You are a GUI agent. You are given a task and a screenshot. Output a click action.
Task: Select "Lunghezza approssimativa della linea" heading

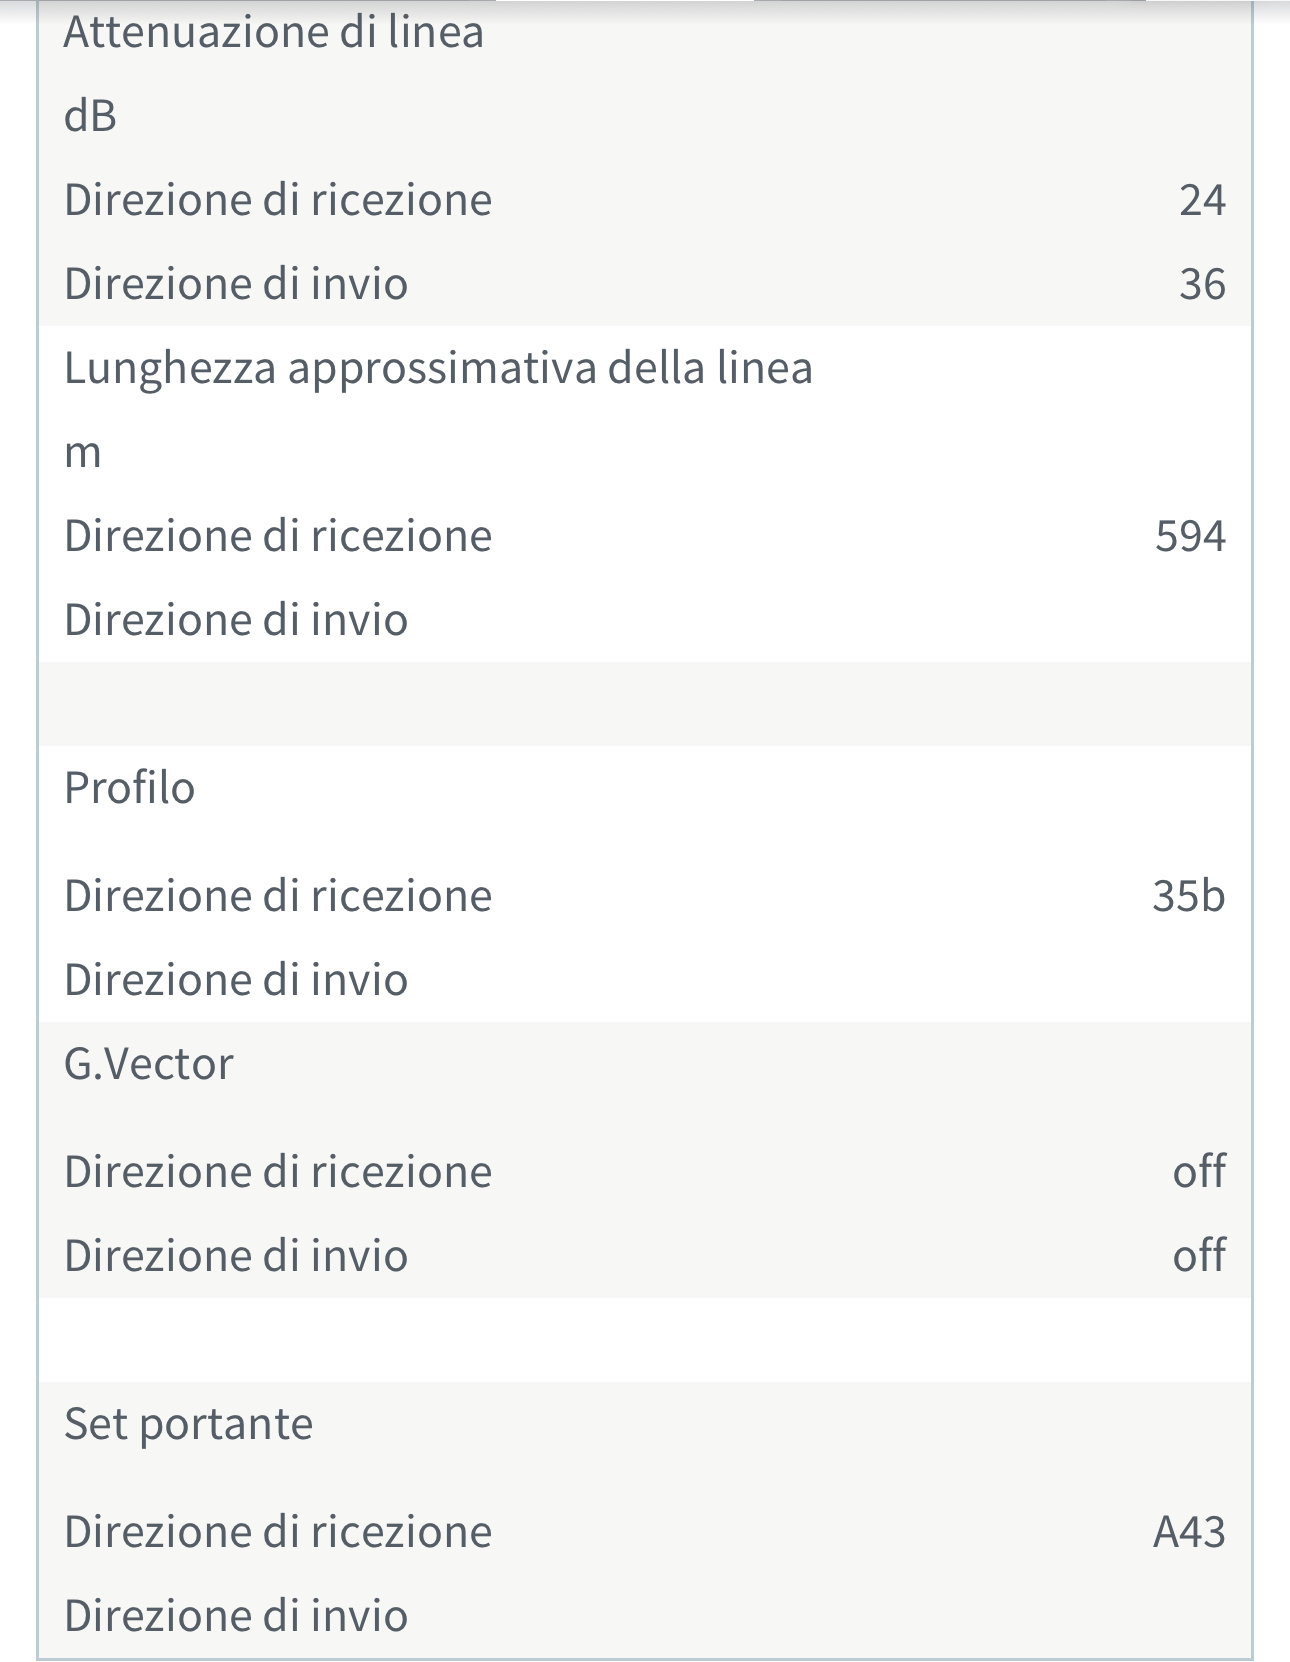pos(438,368)
